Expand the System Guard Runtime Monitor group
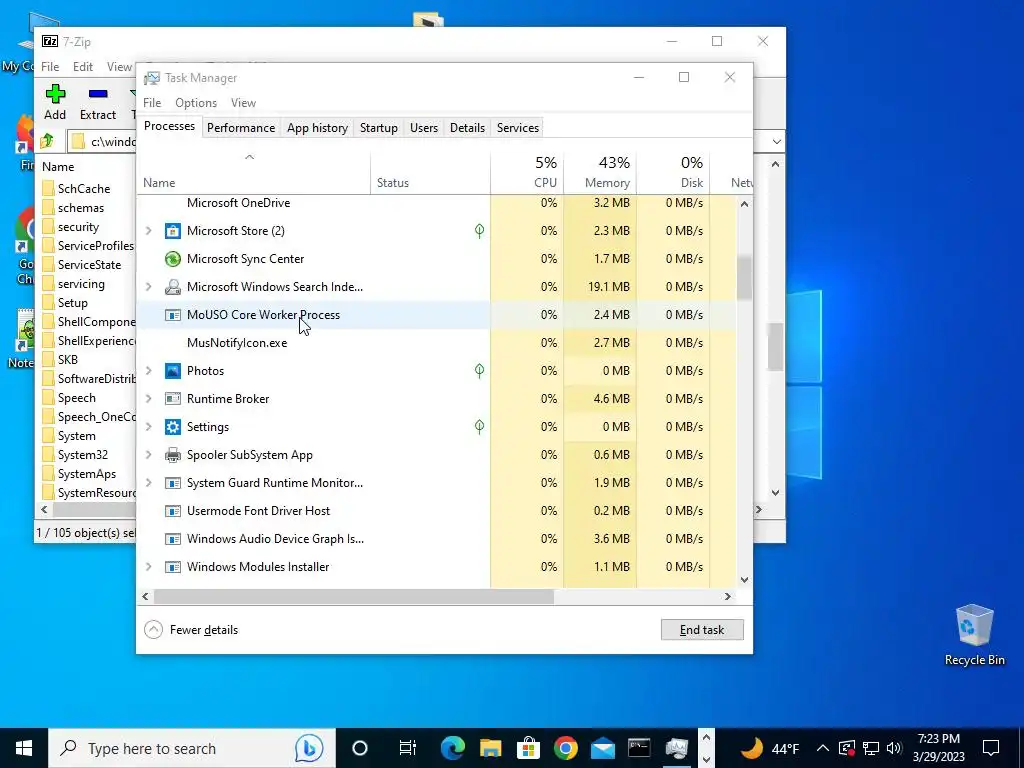The image size is (1024, 768). click(149, 483)
